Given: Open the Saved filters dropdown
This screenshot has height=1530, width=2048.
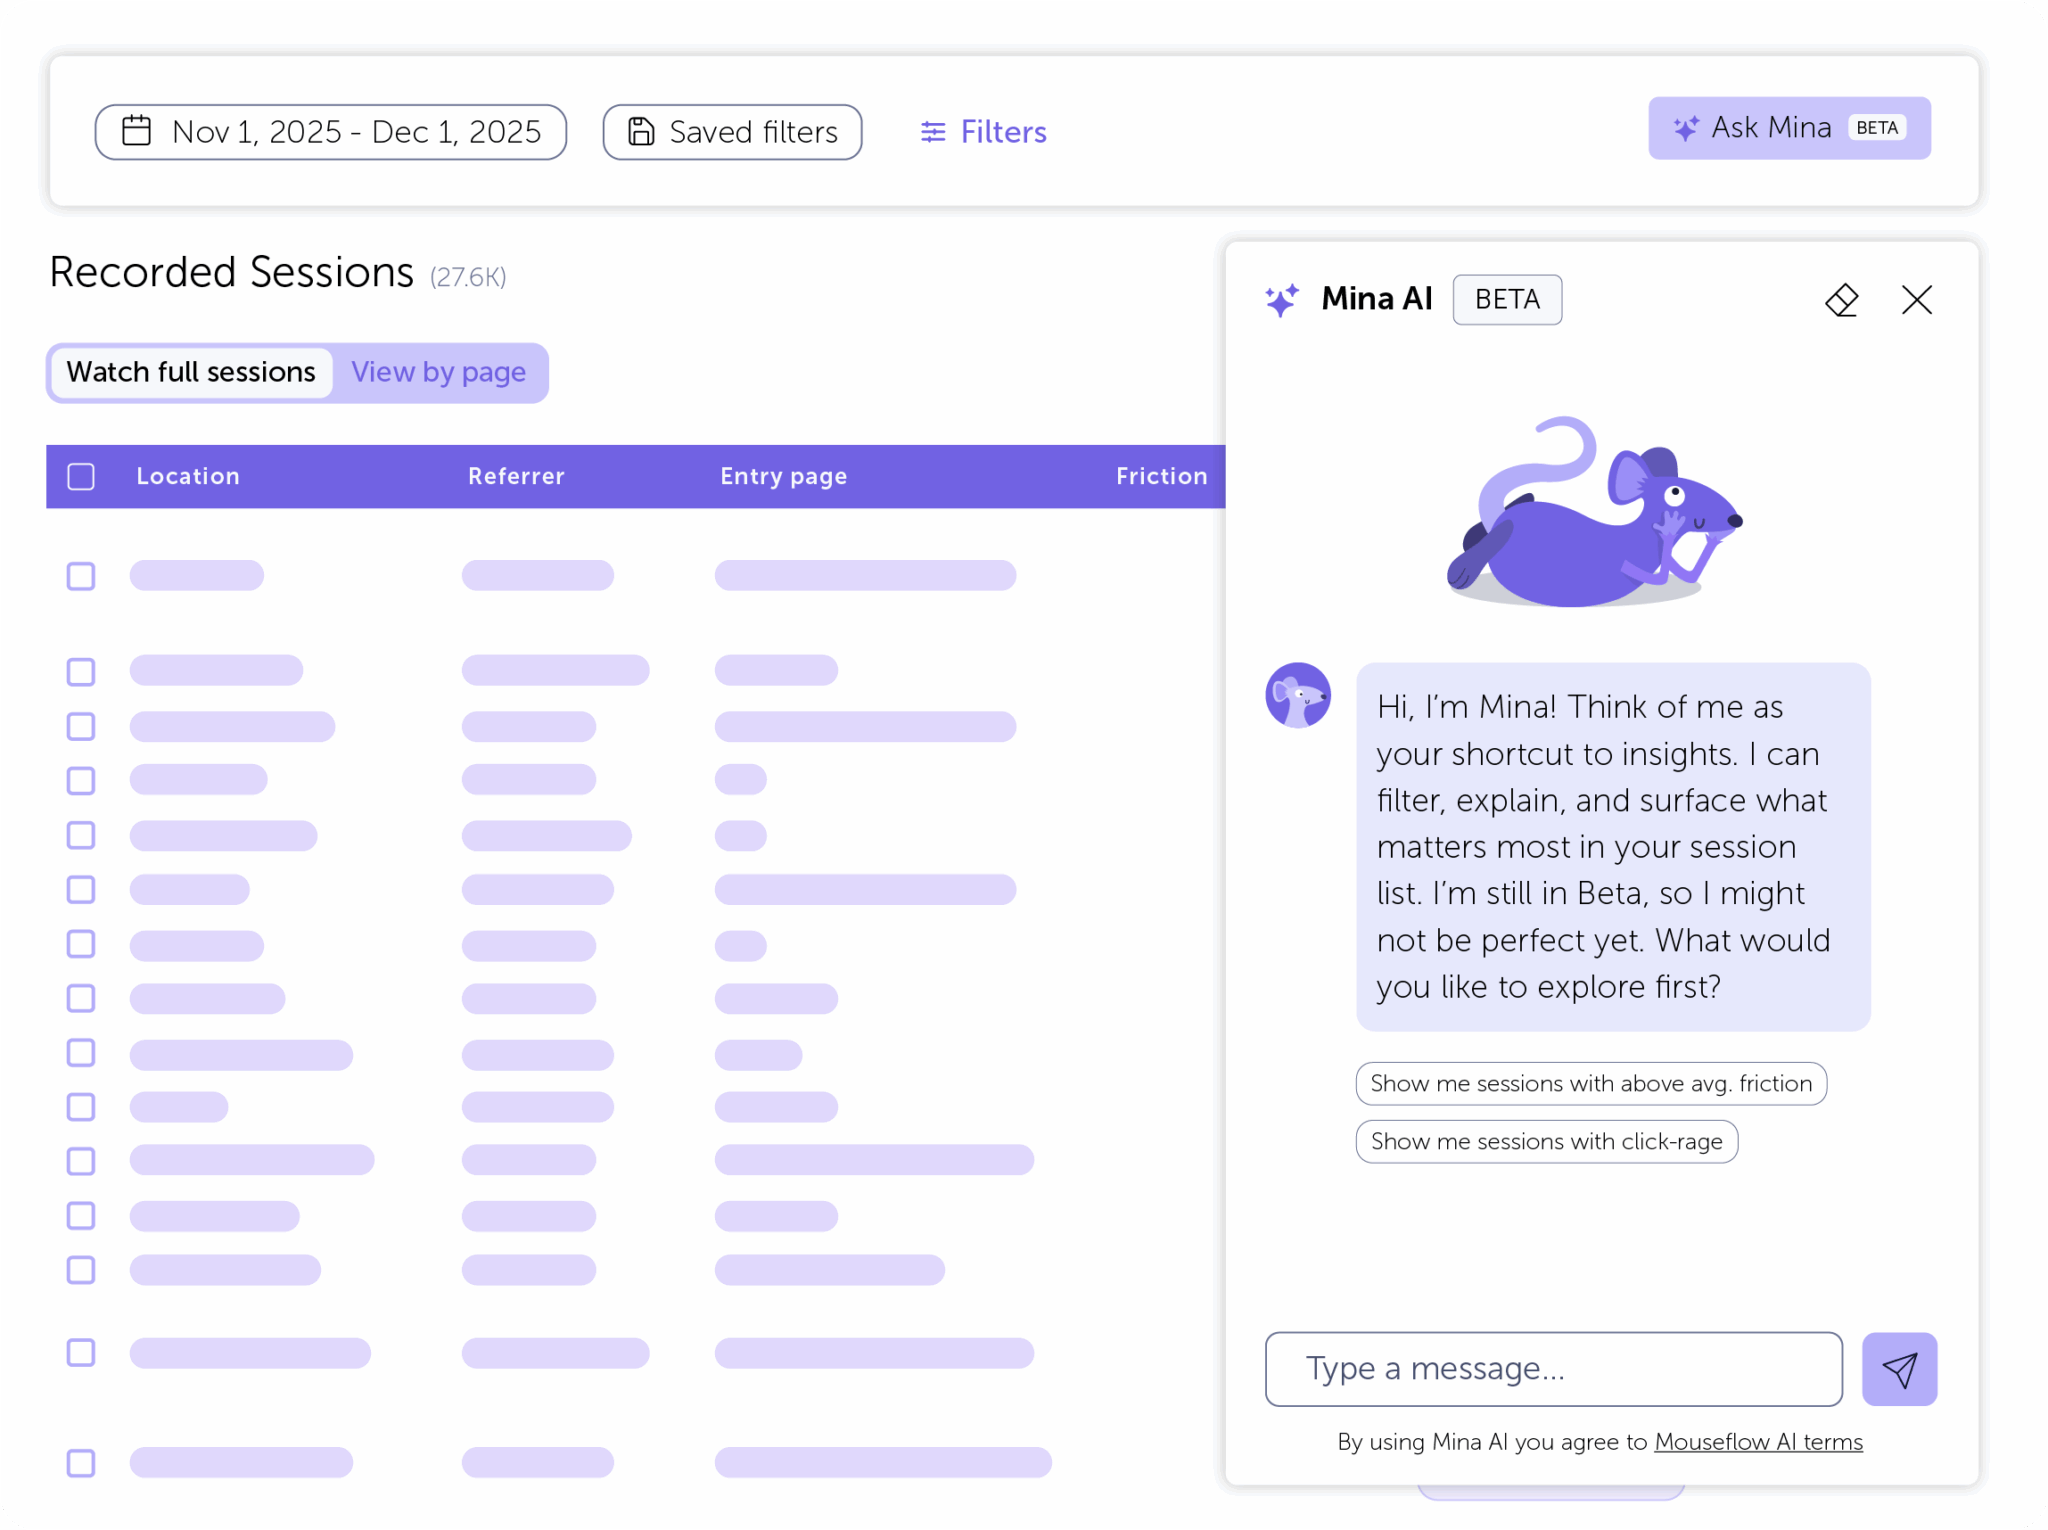Looking at the screenshot, I should pyautogui.click(x=752, y=132).
